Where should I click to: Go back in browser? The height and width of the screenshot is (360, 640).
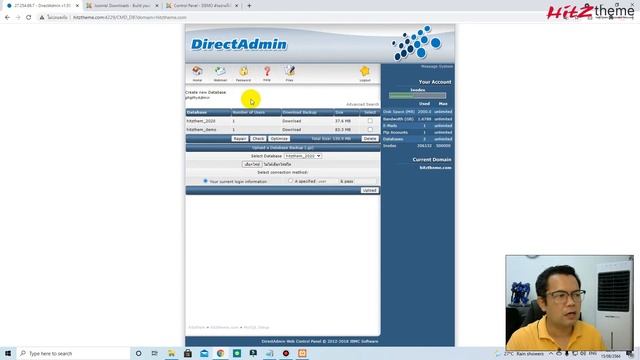pos(7,18)
